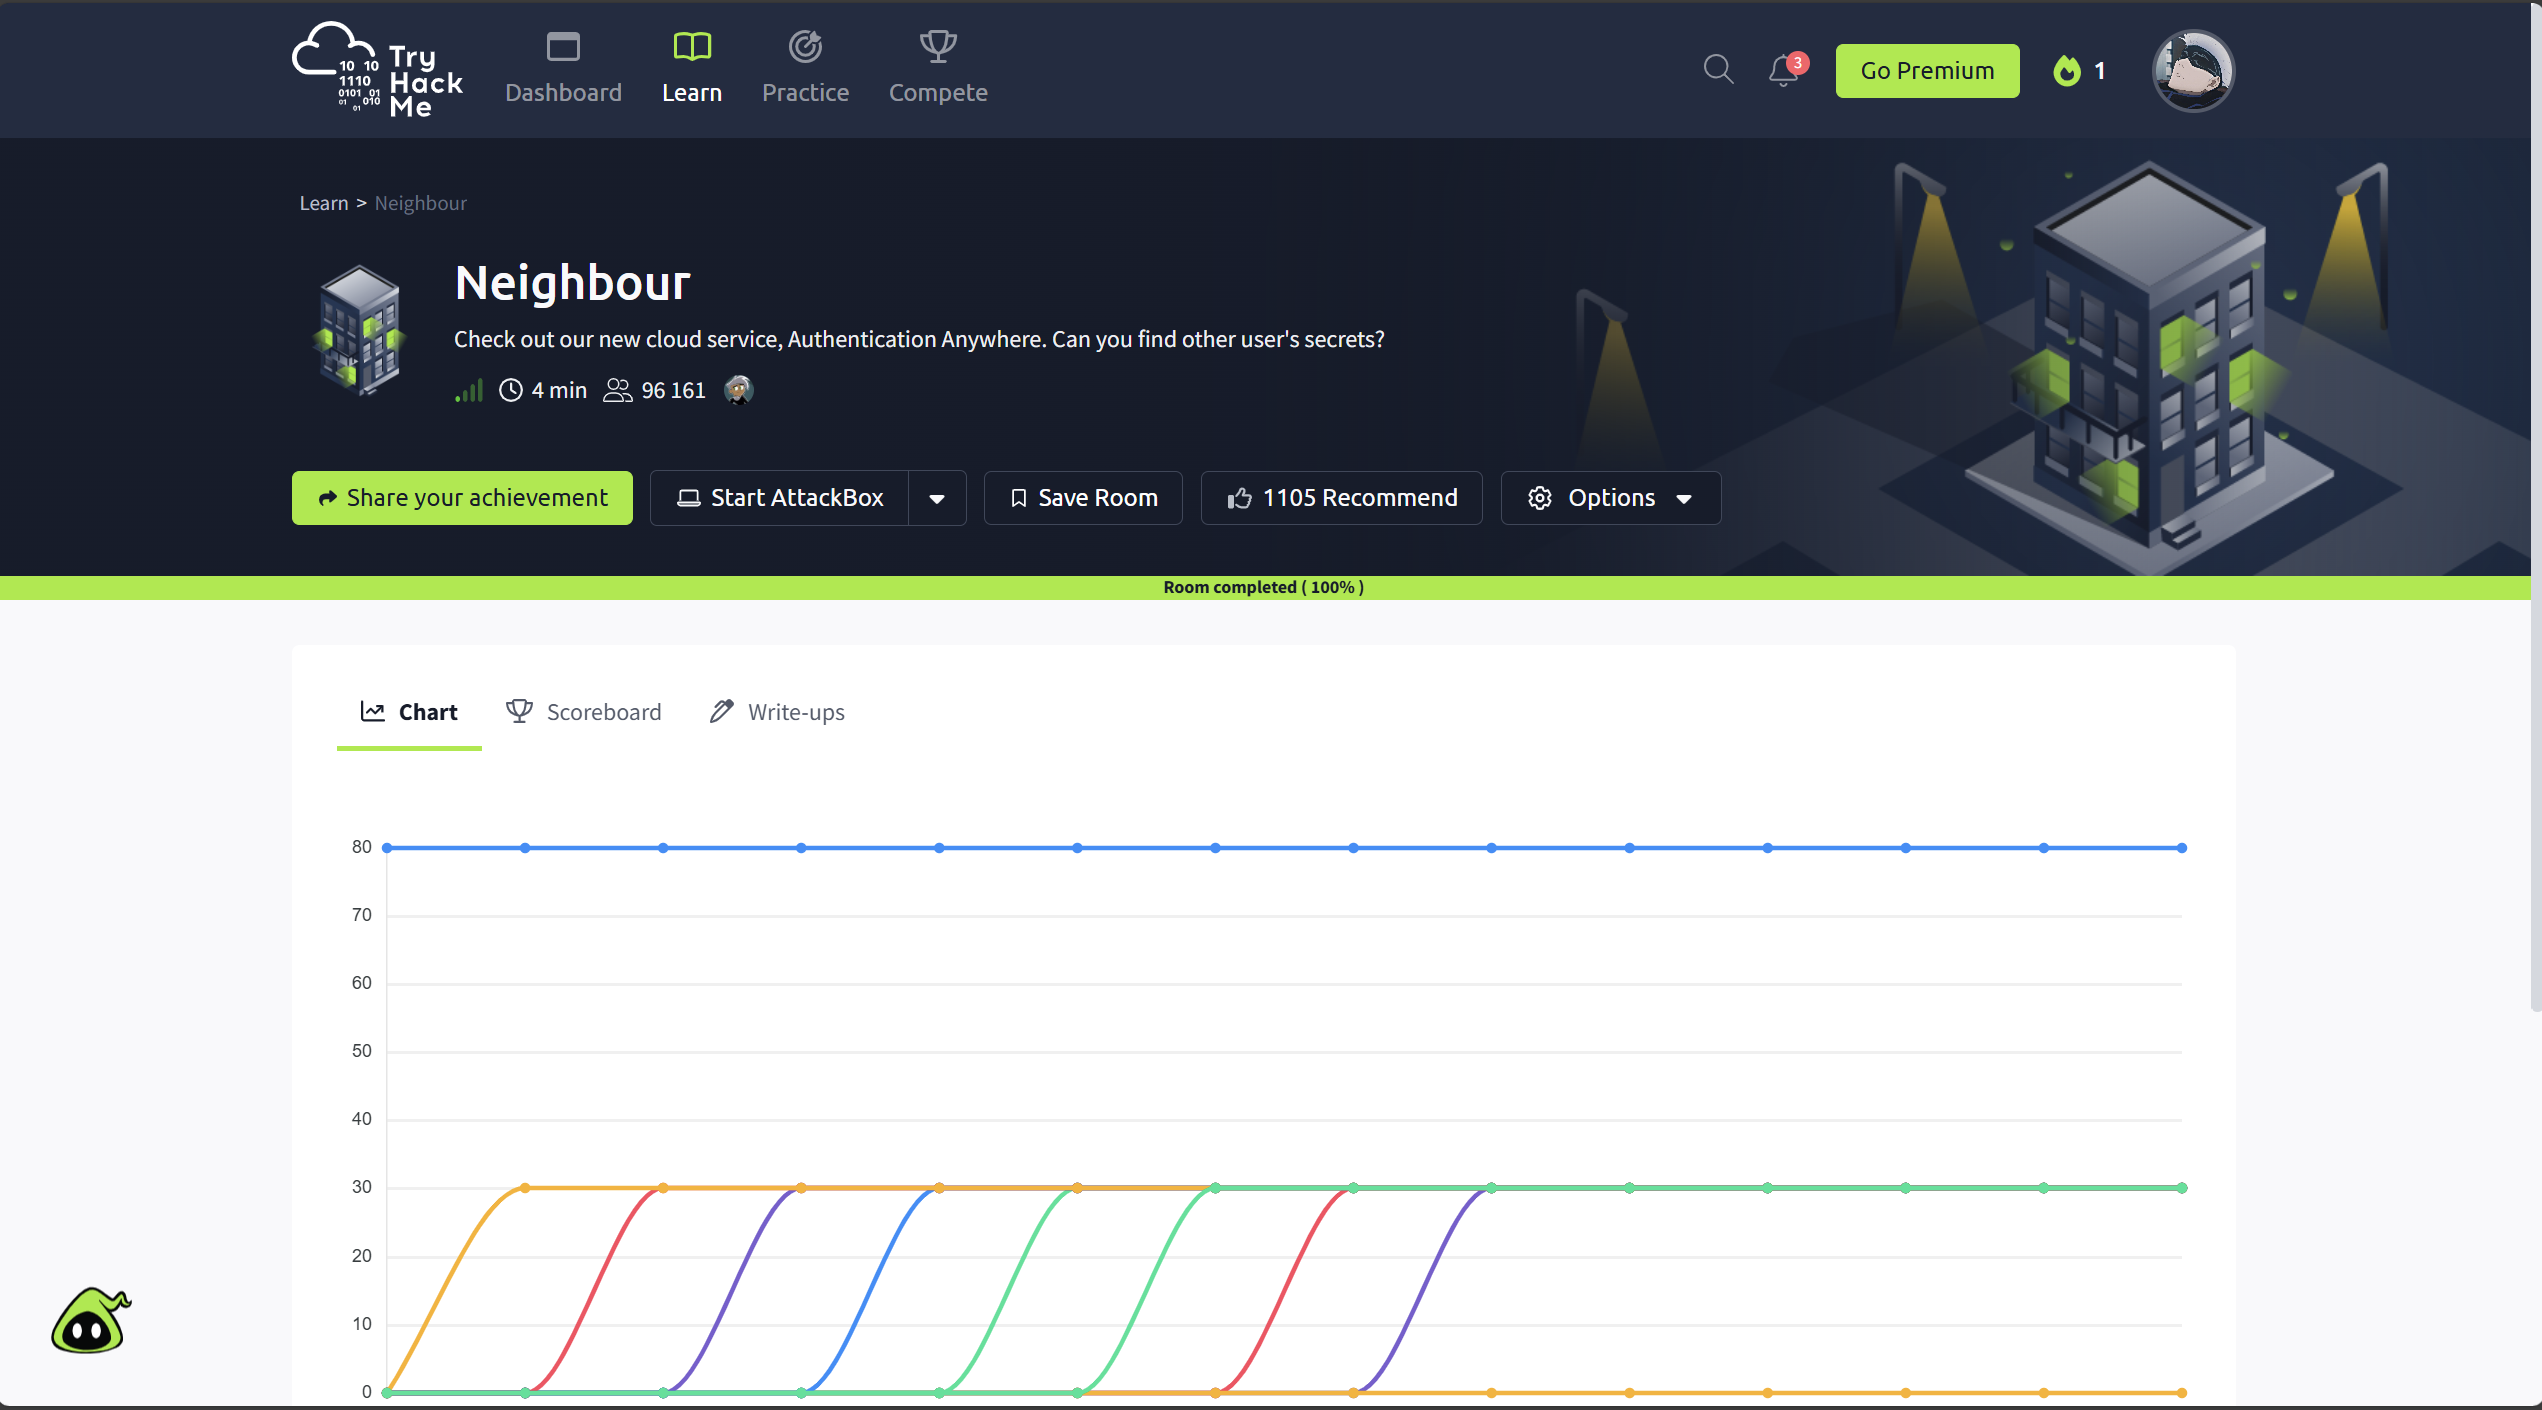Image resolution: width=2542 pixels, height=1410 pixels.
Task: Toggle Save Room bookmark
Action: (x=1083, y=498)
